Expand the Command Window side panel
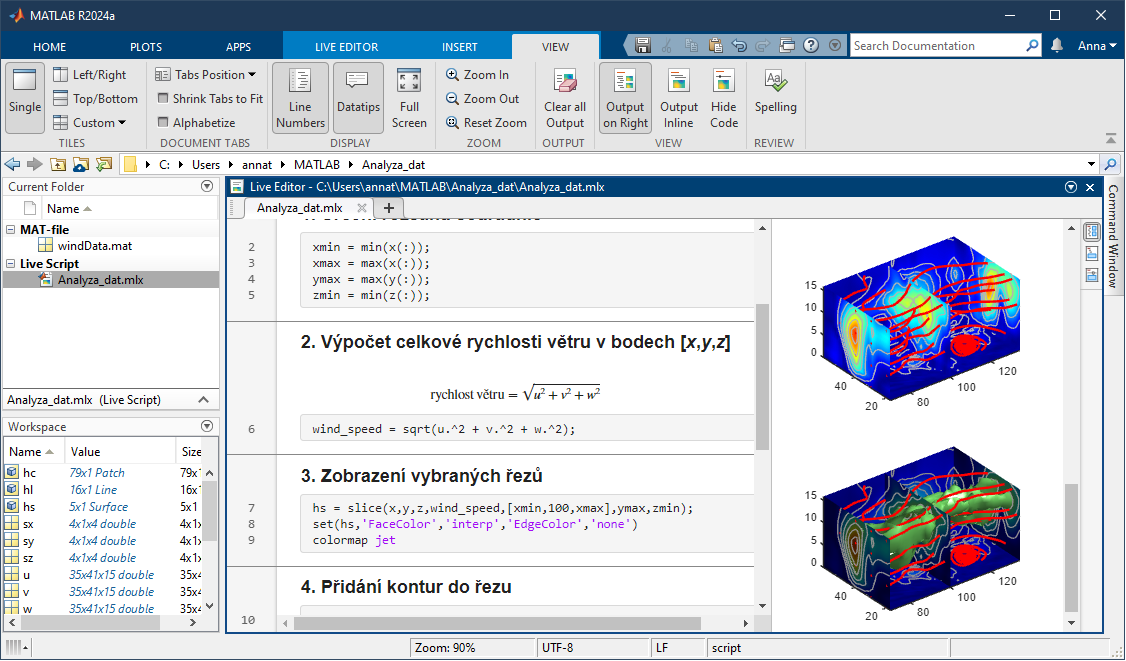This screenshot has height=661, width=1126. pyautogui.click(x=1113, y=236)
